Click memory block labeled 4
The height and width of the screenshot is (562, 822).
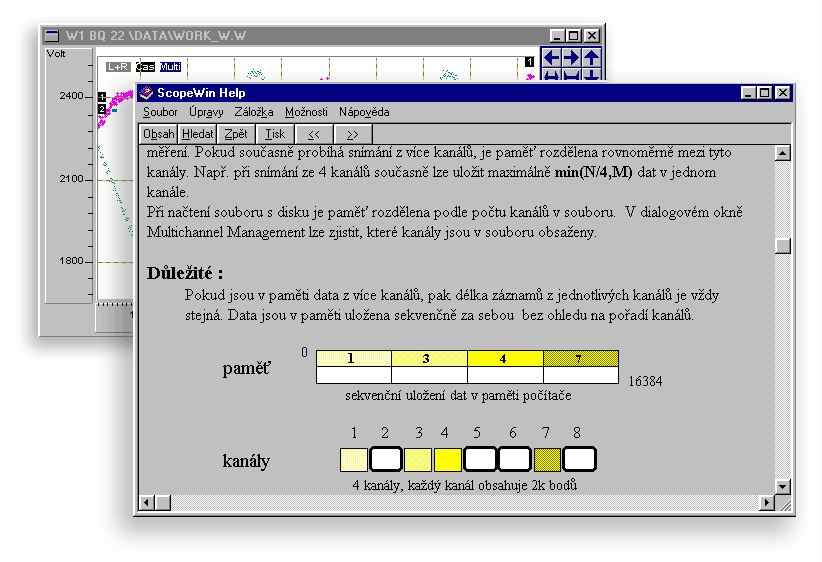coord(505,359)
